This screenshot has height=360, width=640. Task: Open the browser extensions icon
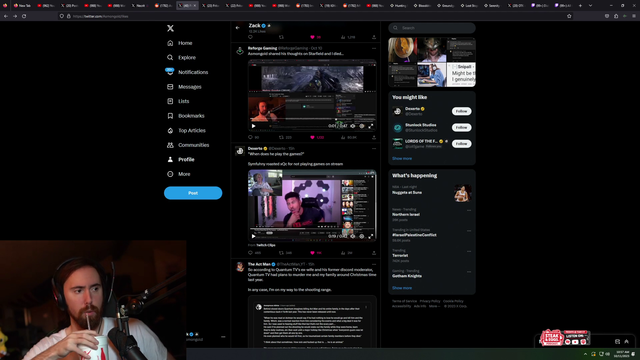(x=616, y=16)
